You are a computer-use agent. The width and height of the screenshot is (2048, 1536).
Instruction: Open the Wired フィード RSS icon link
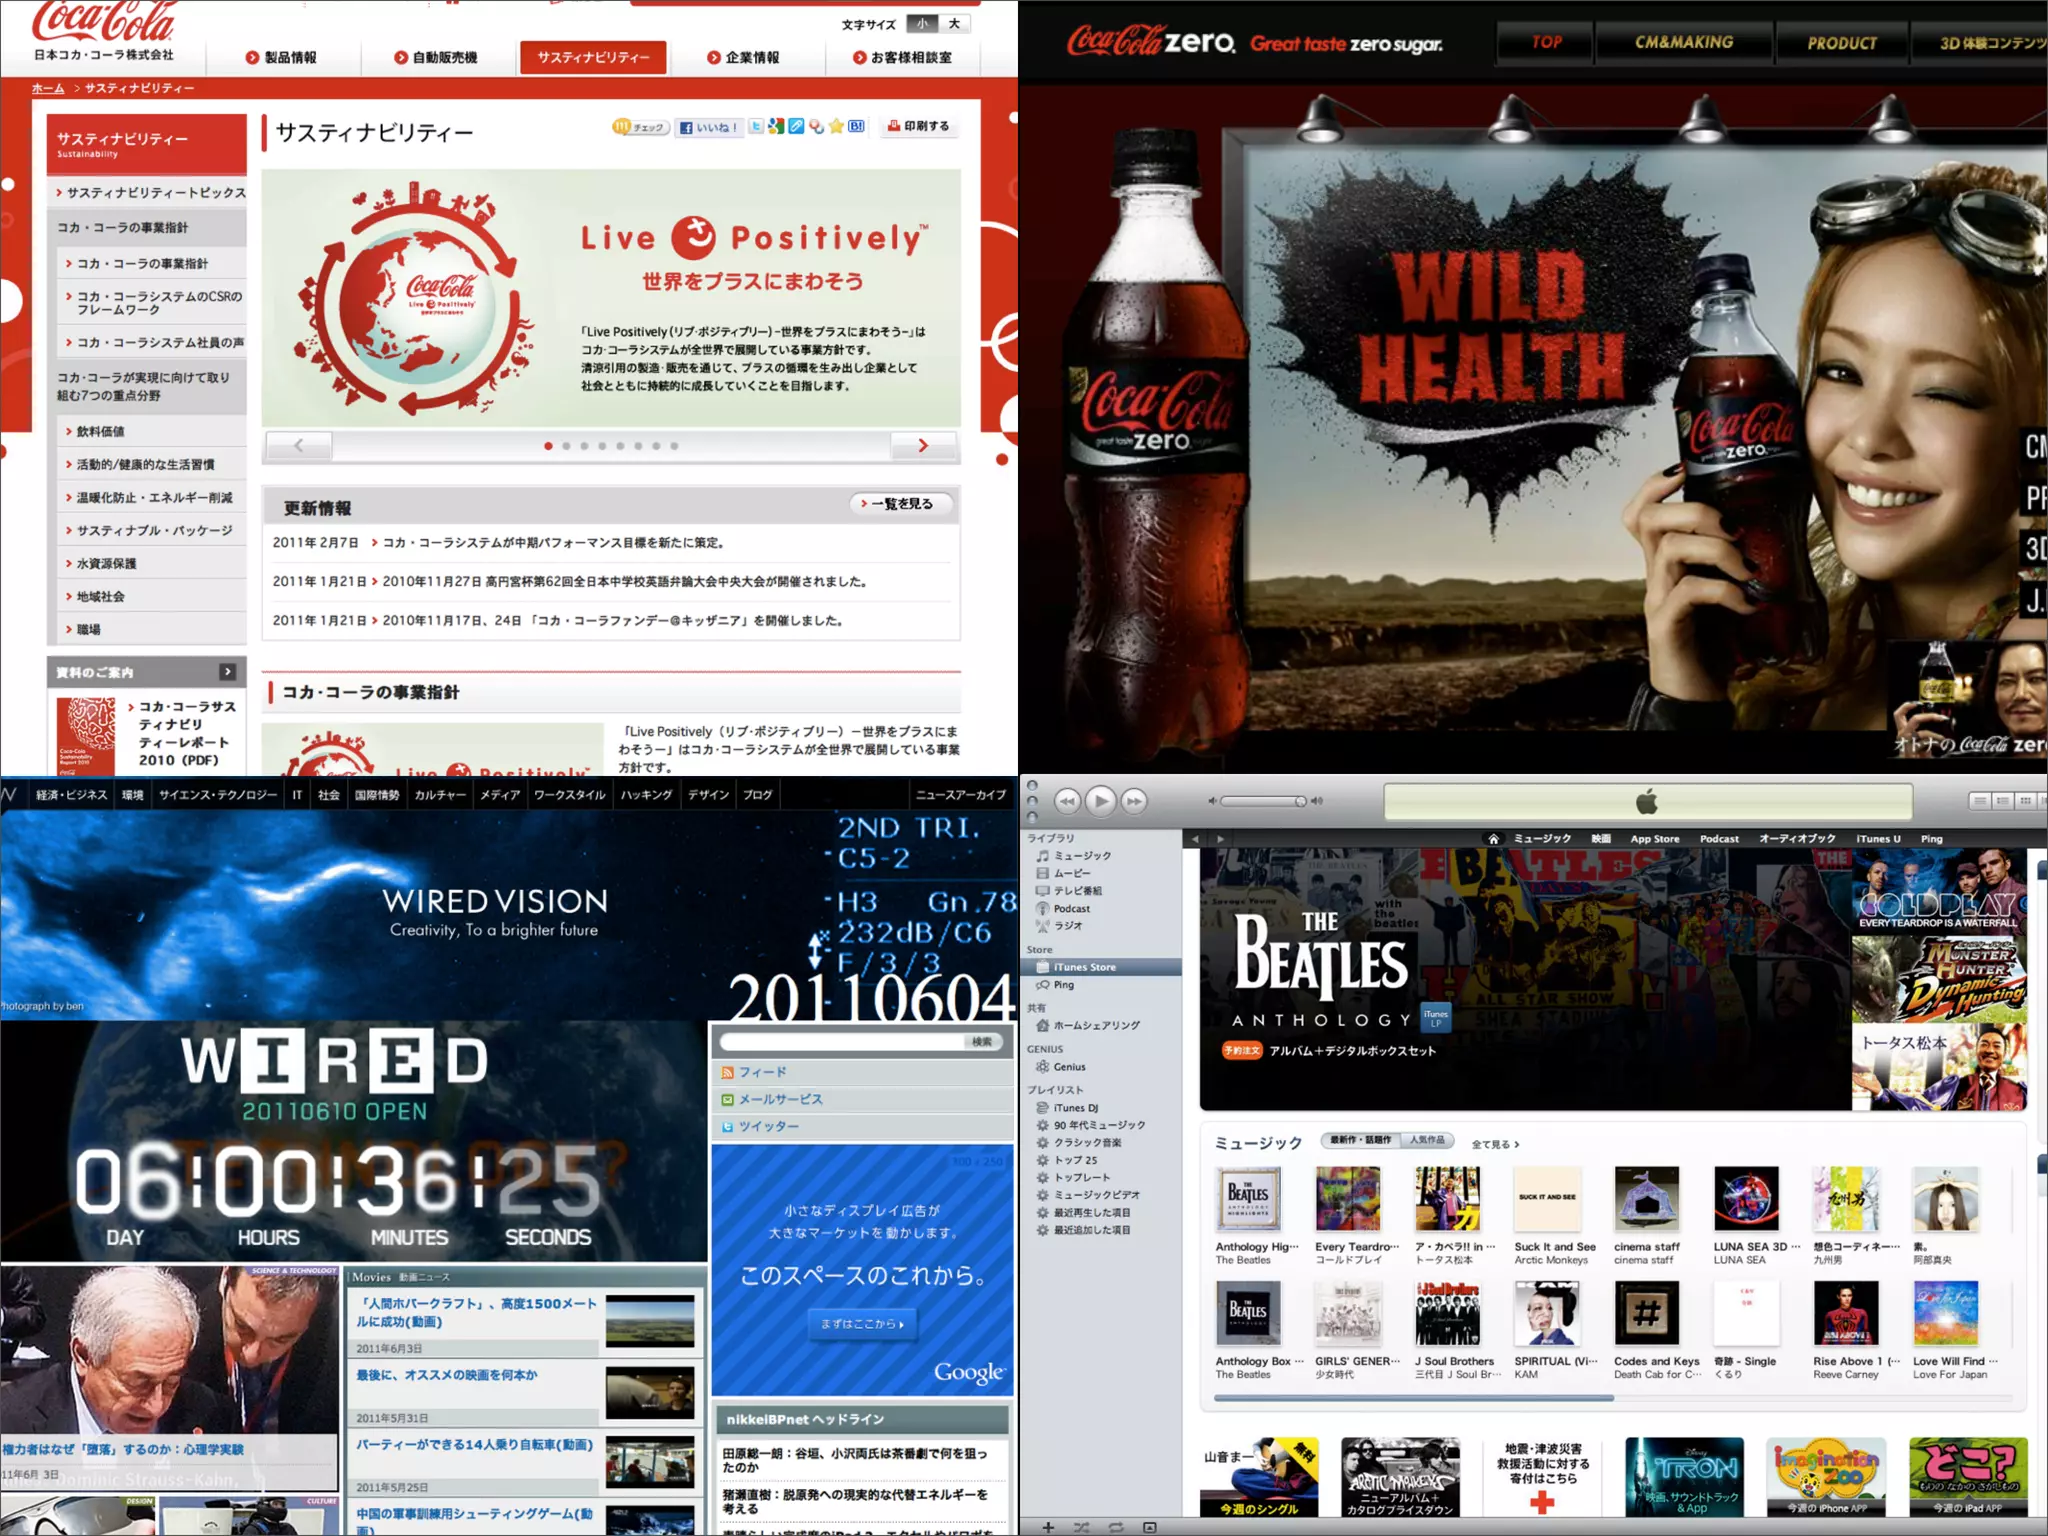[728, 1072]
